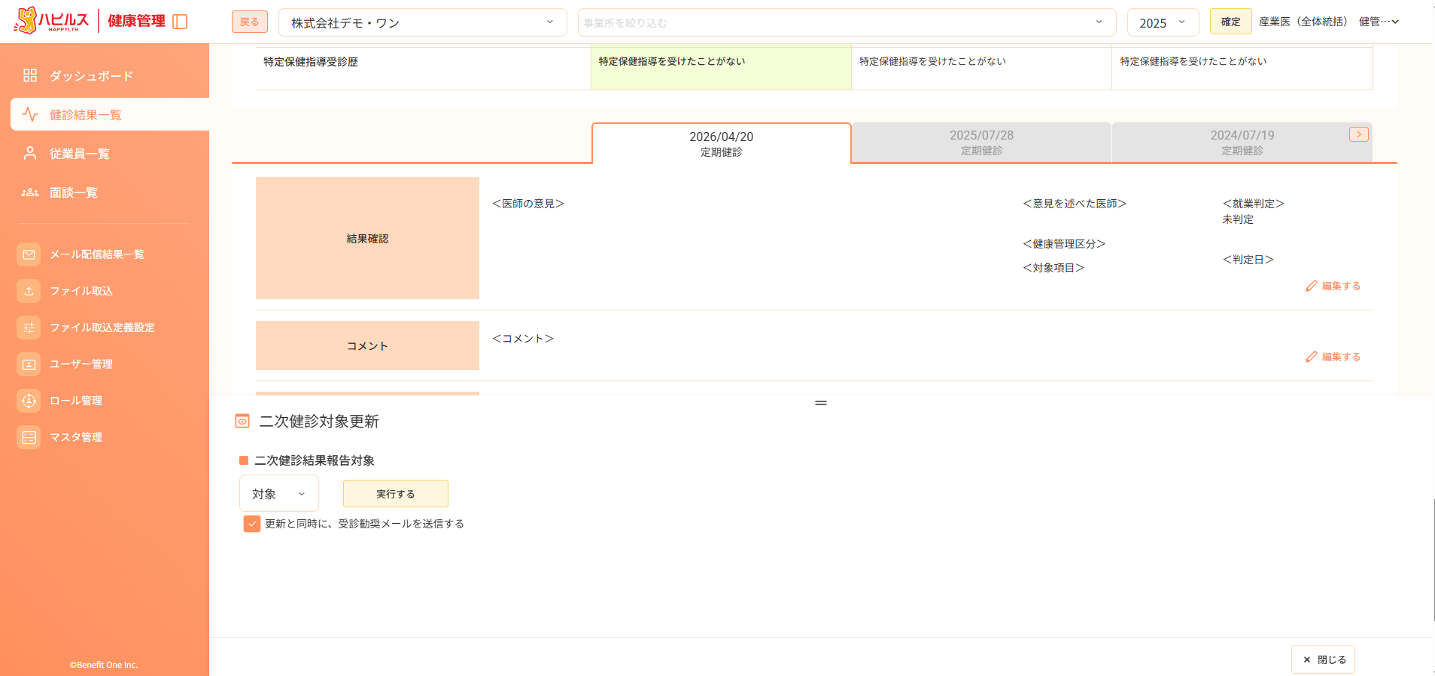The height and width of the screenshot is (676, 1435).
Task: Select 健診結果一覧 in sidebar
Action: (110, 115)
